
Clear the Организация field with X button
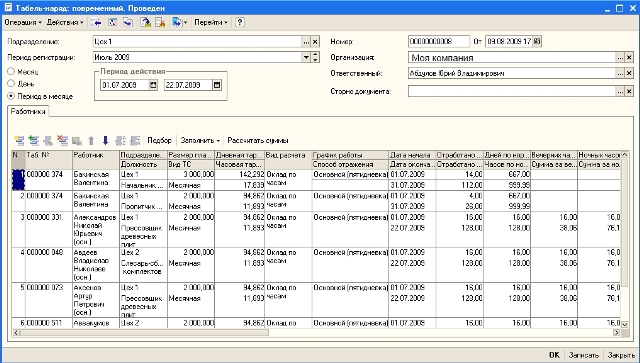tap(629, 58)
